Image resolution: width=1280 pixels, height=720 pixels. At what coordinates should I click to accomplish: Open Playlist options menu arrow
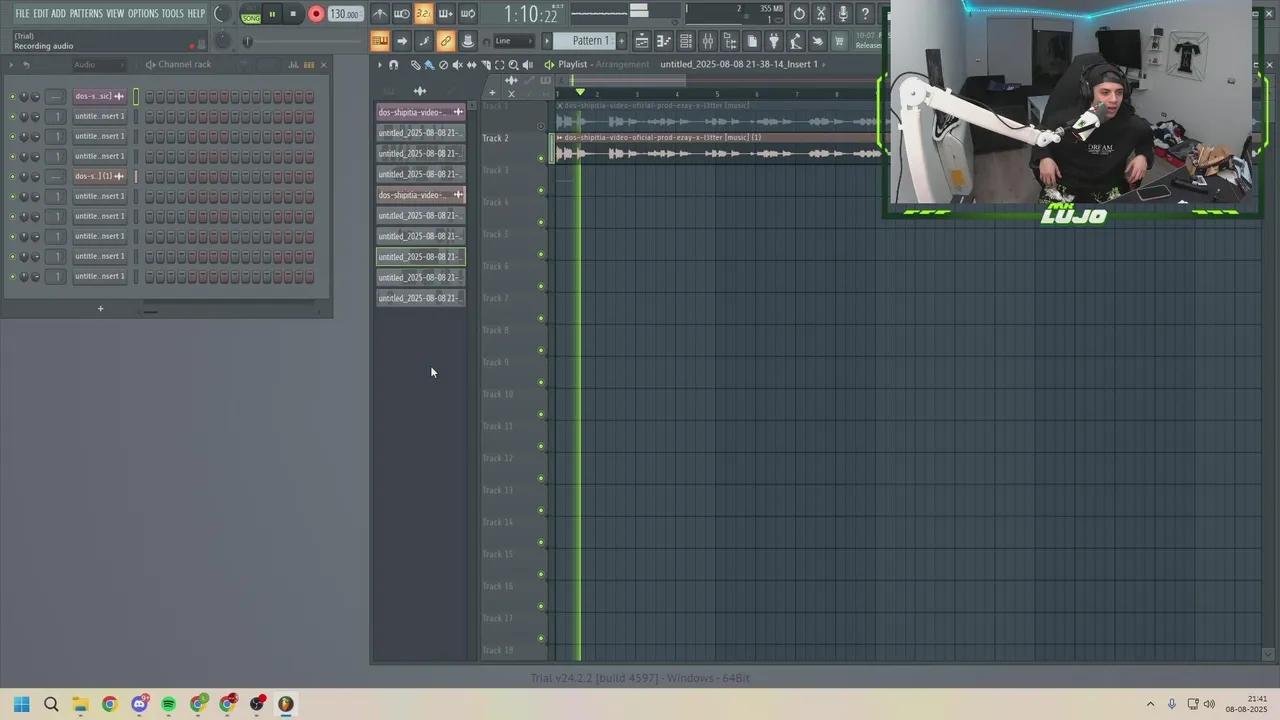click(x=379, y=65)
